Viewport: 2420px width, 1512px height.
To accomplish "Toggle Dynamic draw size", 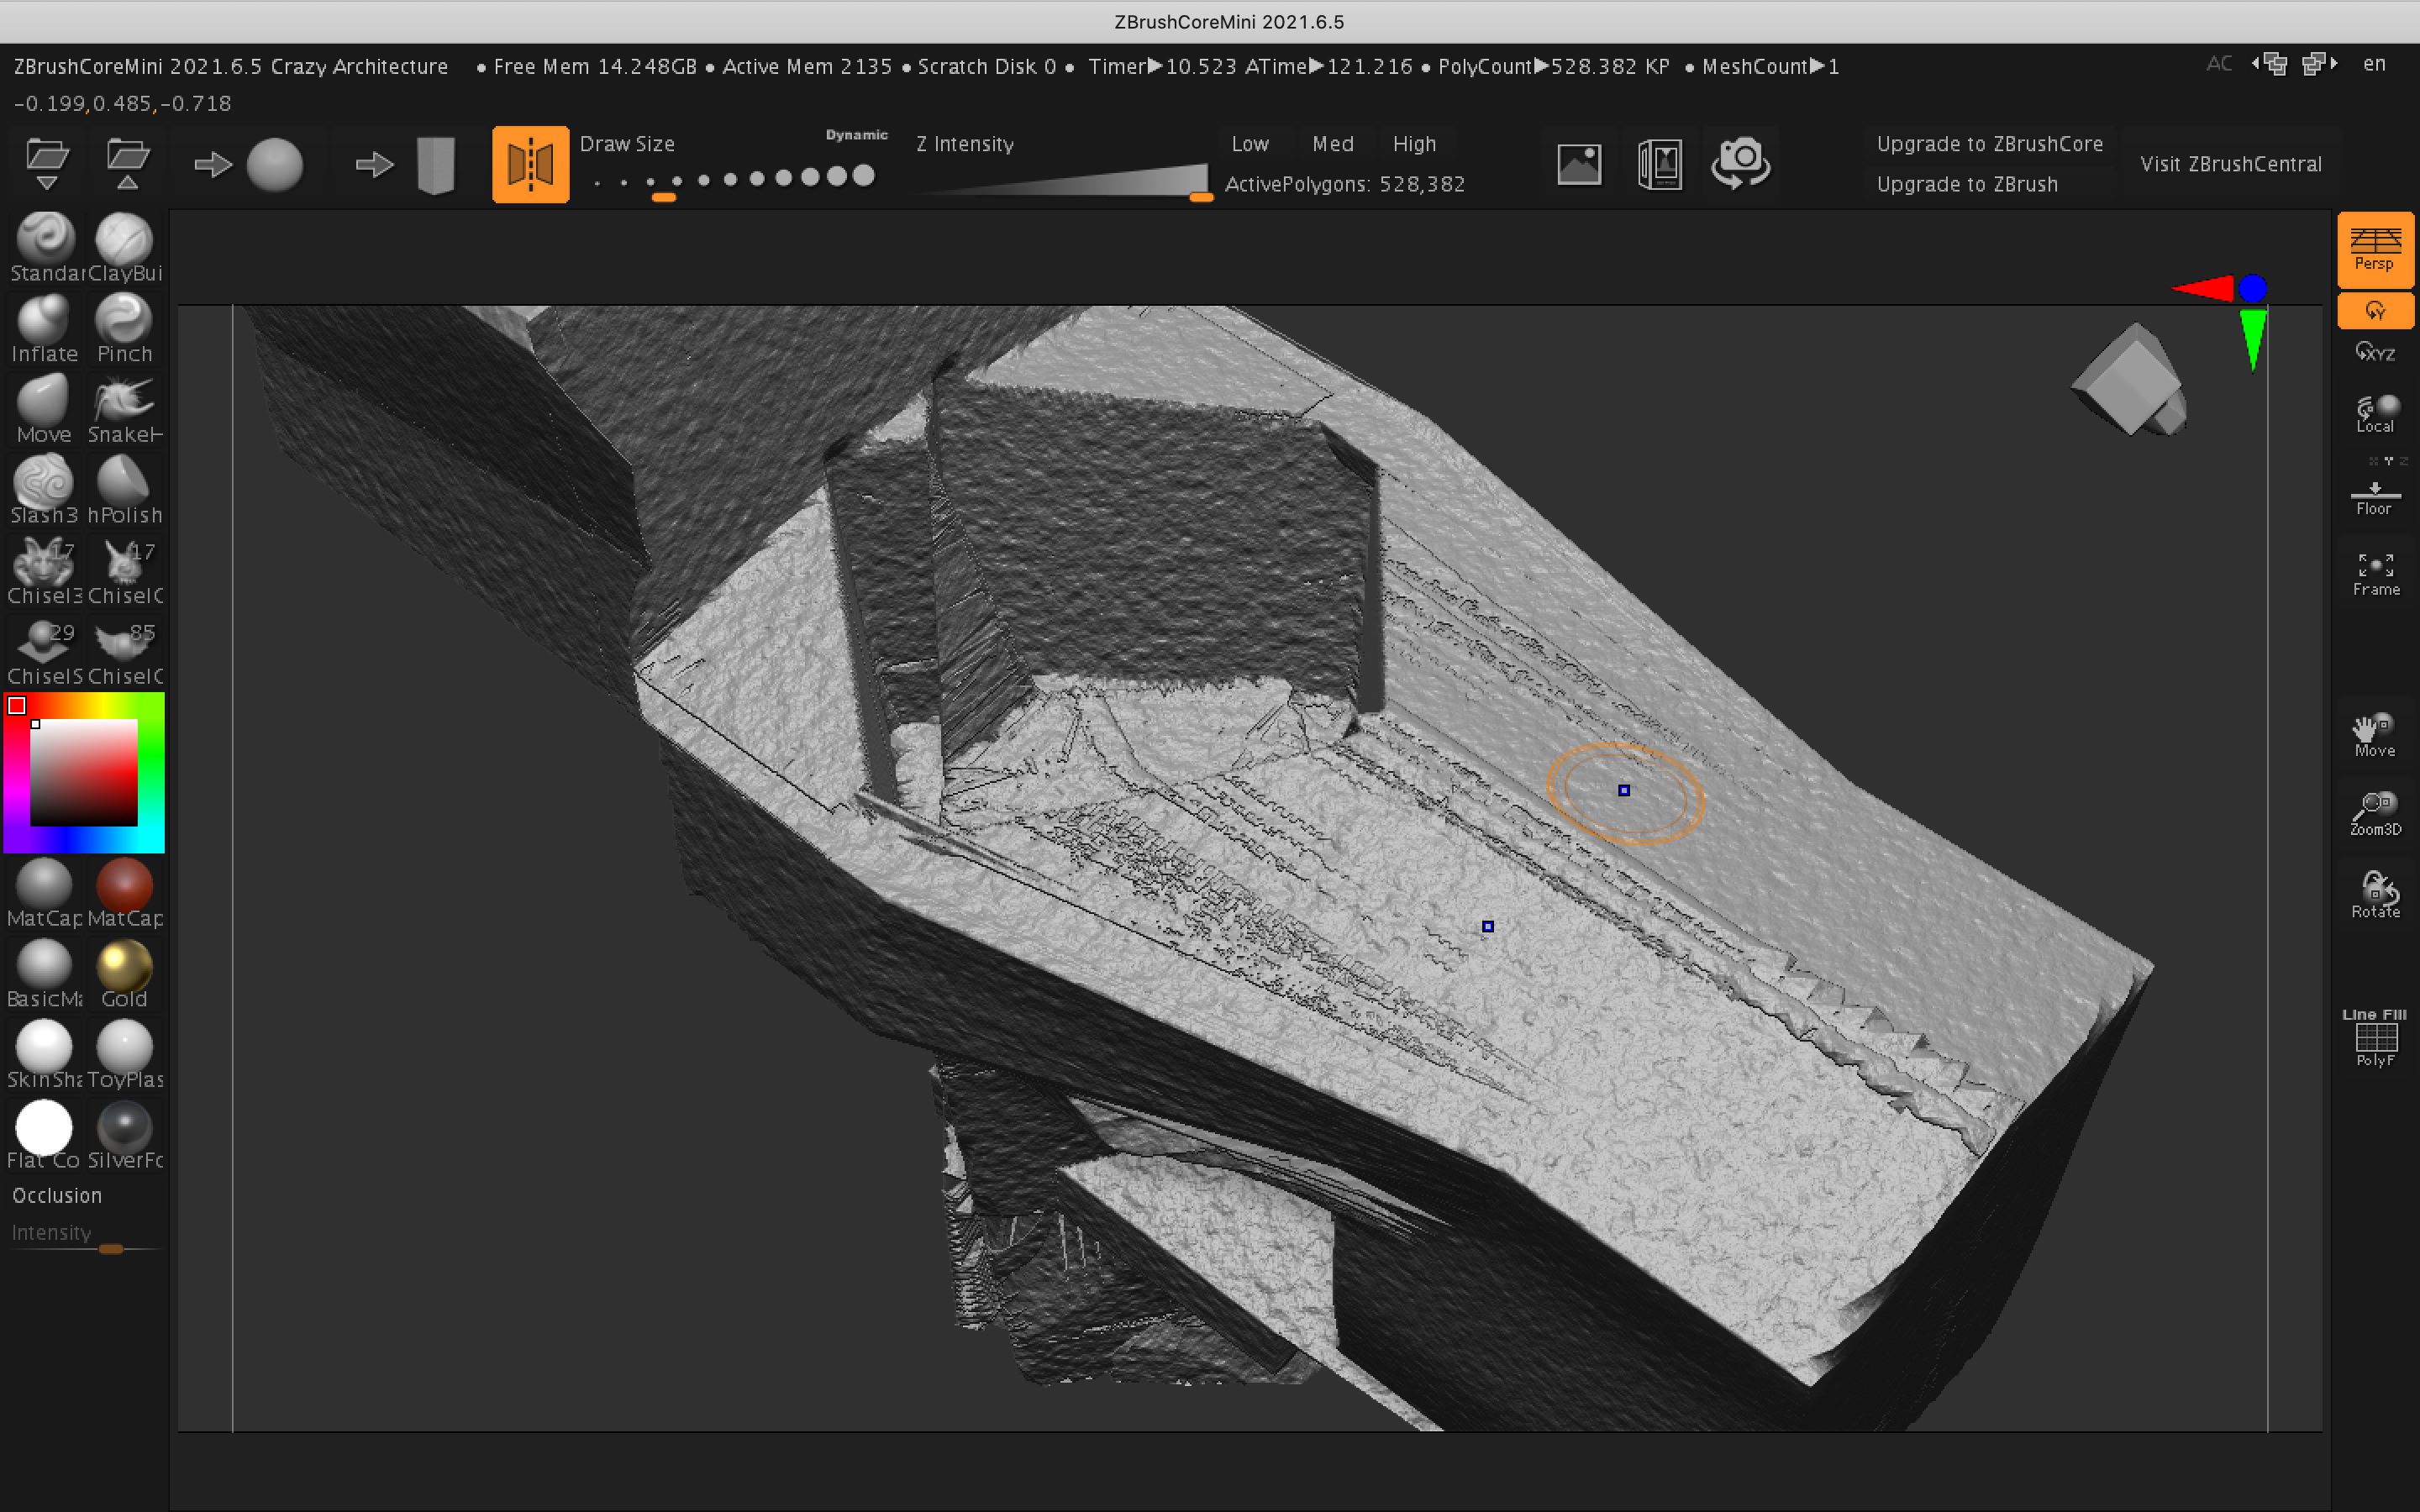I will (x=857, y=135).
